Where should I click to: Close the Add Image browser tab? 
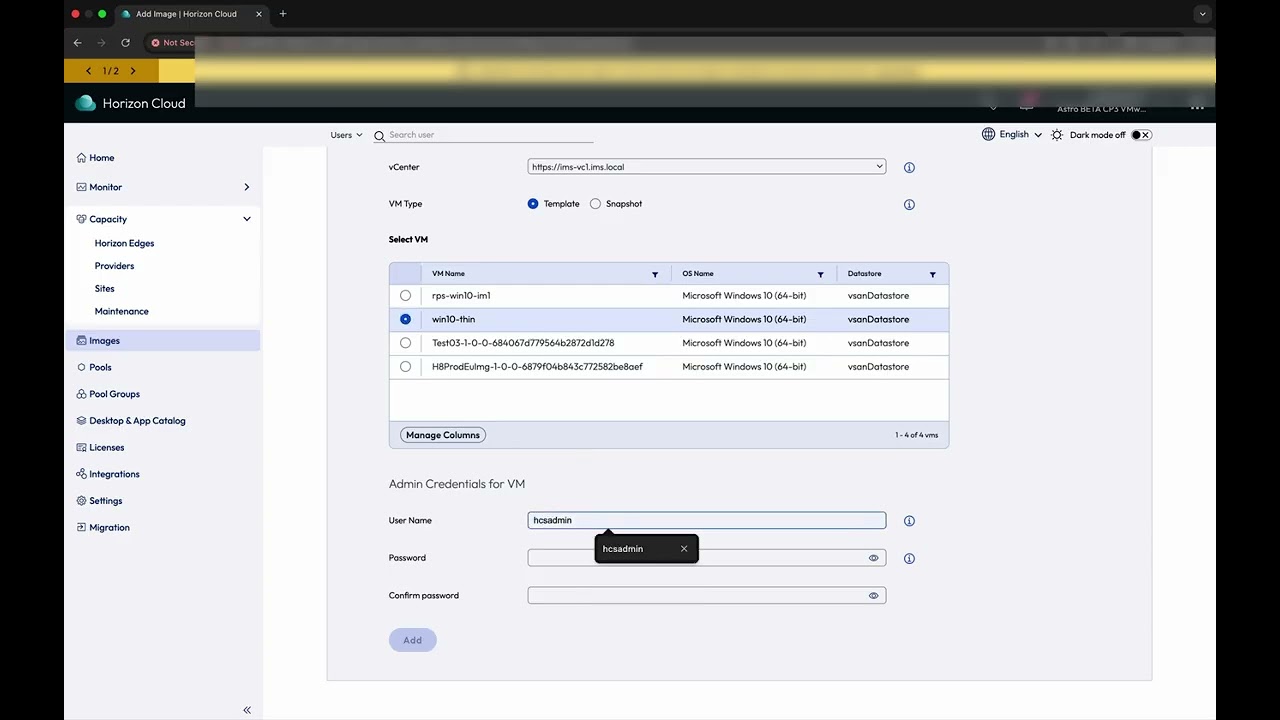pos(259,14)
